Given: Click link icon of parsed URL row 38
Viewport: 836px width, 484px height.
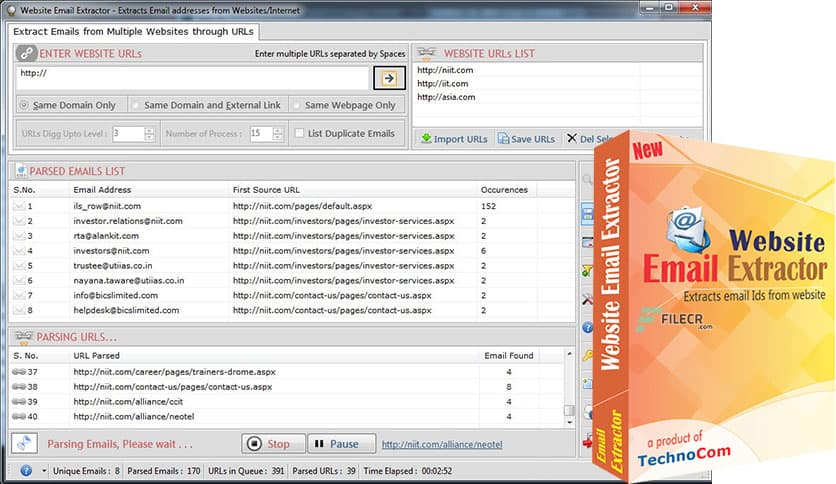Looking at the screenshot, I should coord(19,386).
